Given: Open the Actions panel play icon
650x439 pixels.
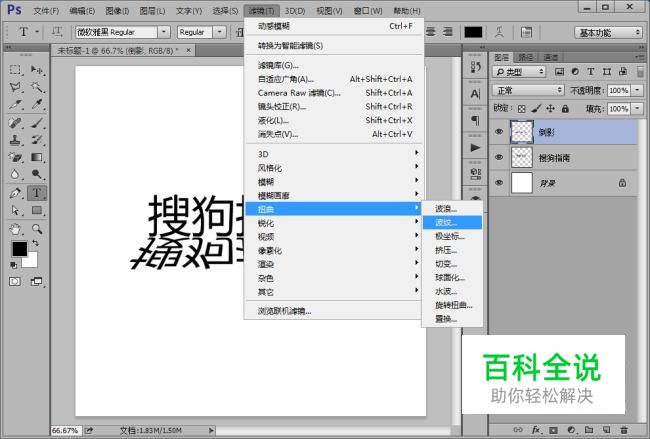Looking at the screenshot, I should click(475, 148).
